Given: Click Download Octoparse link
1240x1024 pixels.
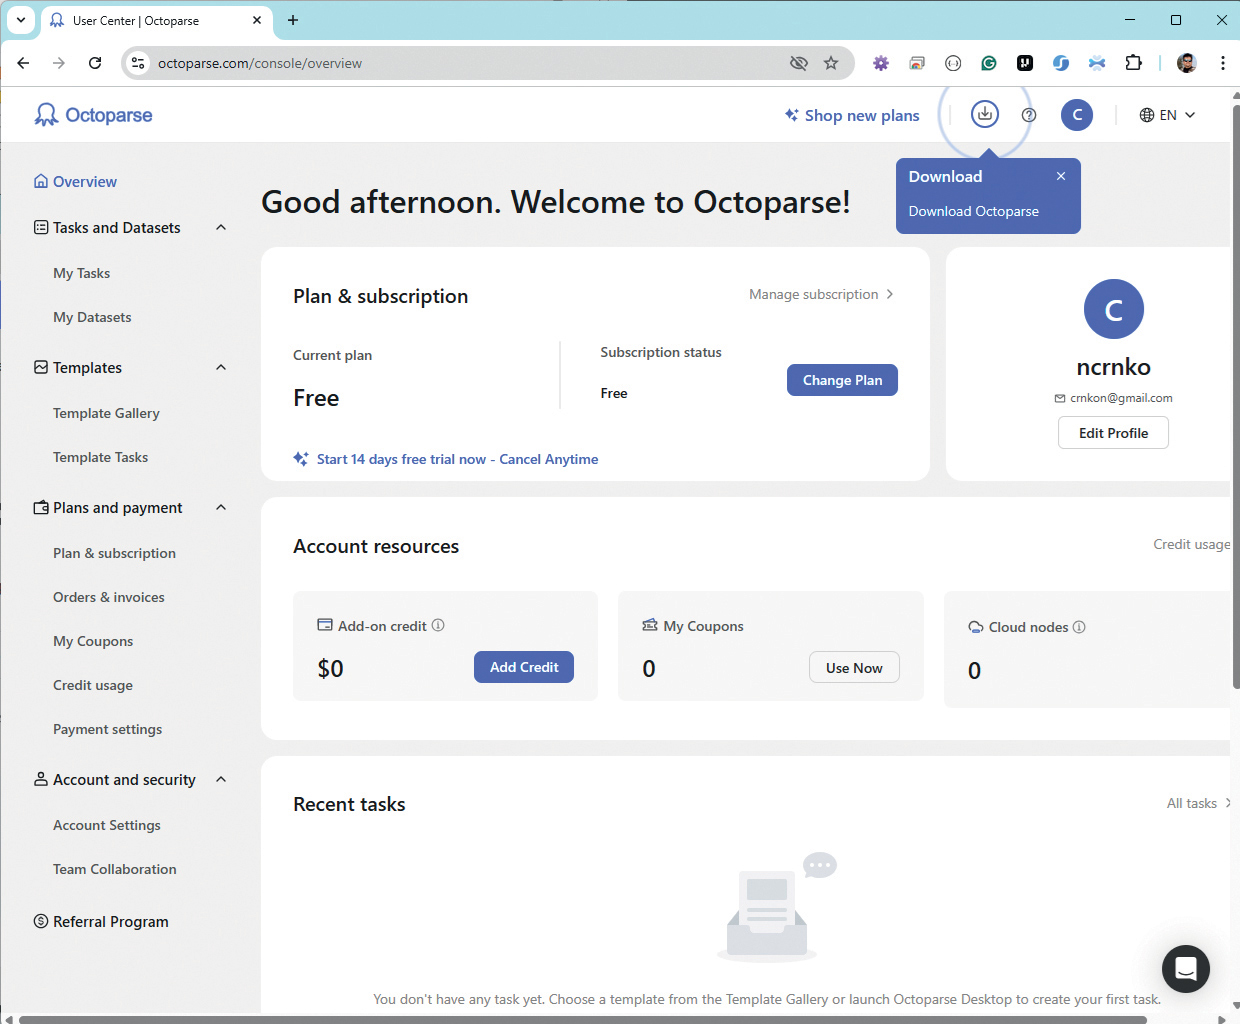Looking at the screenshot, I should click(x=974, y=211).
